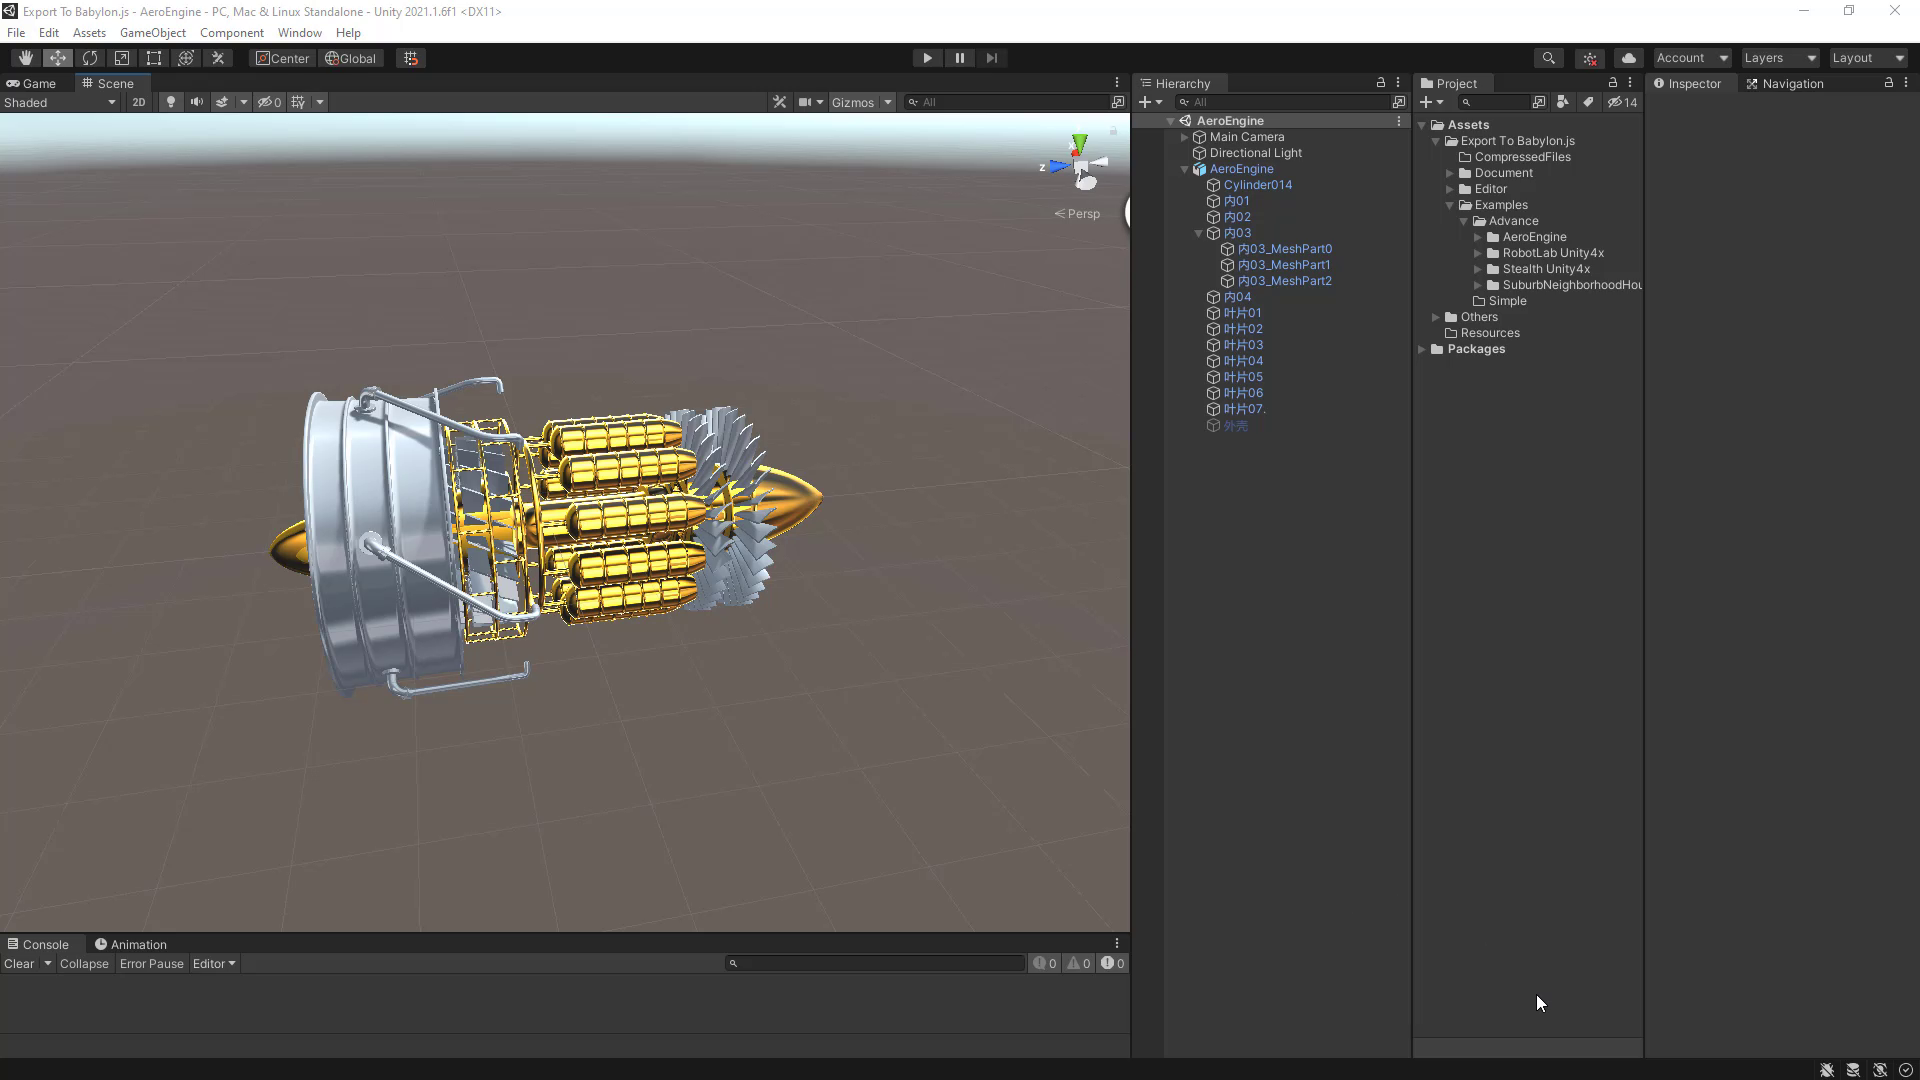
Task: Switch to the Animation tab
Action: pyautogui.click(x=131, y=944)
